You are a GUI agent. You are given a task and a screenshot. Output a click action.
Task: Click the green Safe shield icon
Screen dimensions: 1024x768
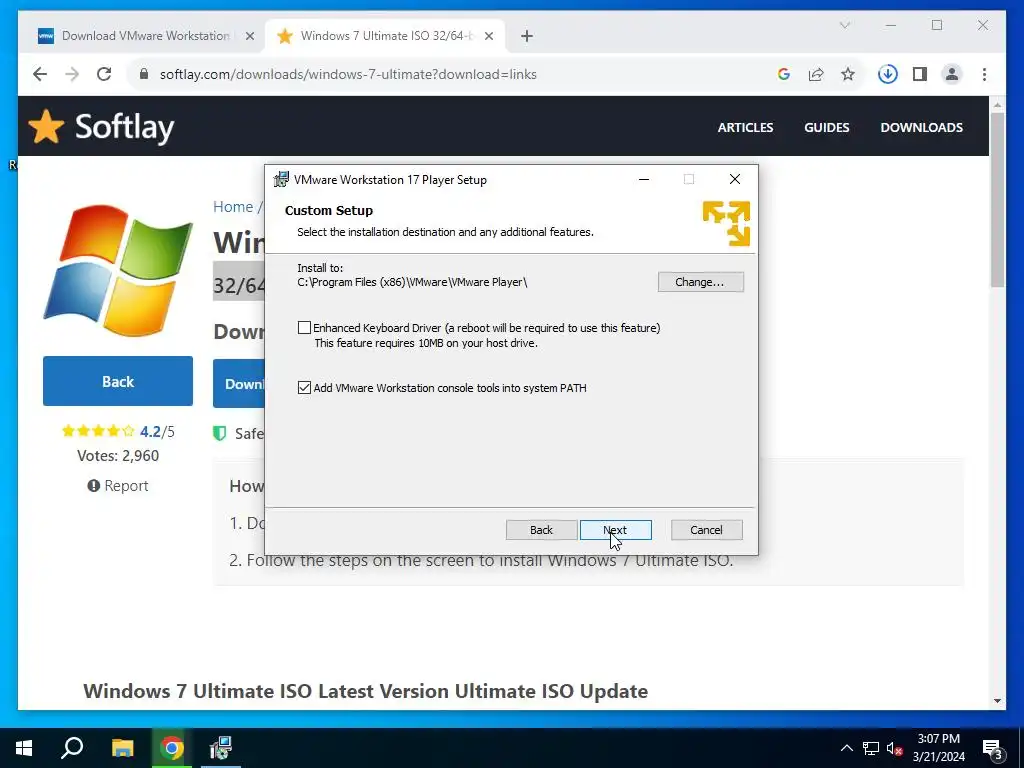click(219, 434)
